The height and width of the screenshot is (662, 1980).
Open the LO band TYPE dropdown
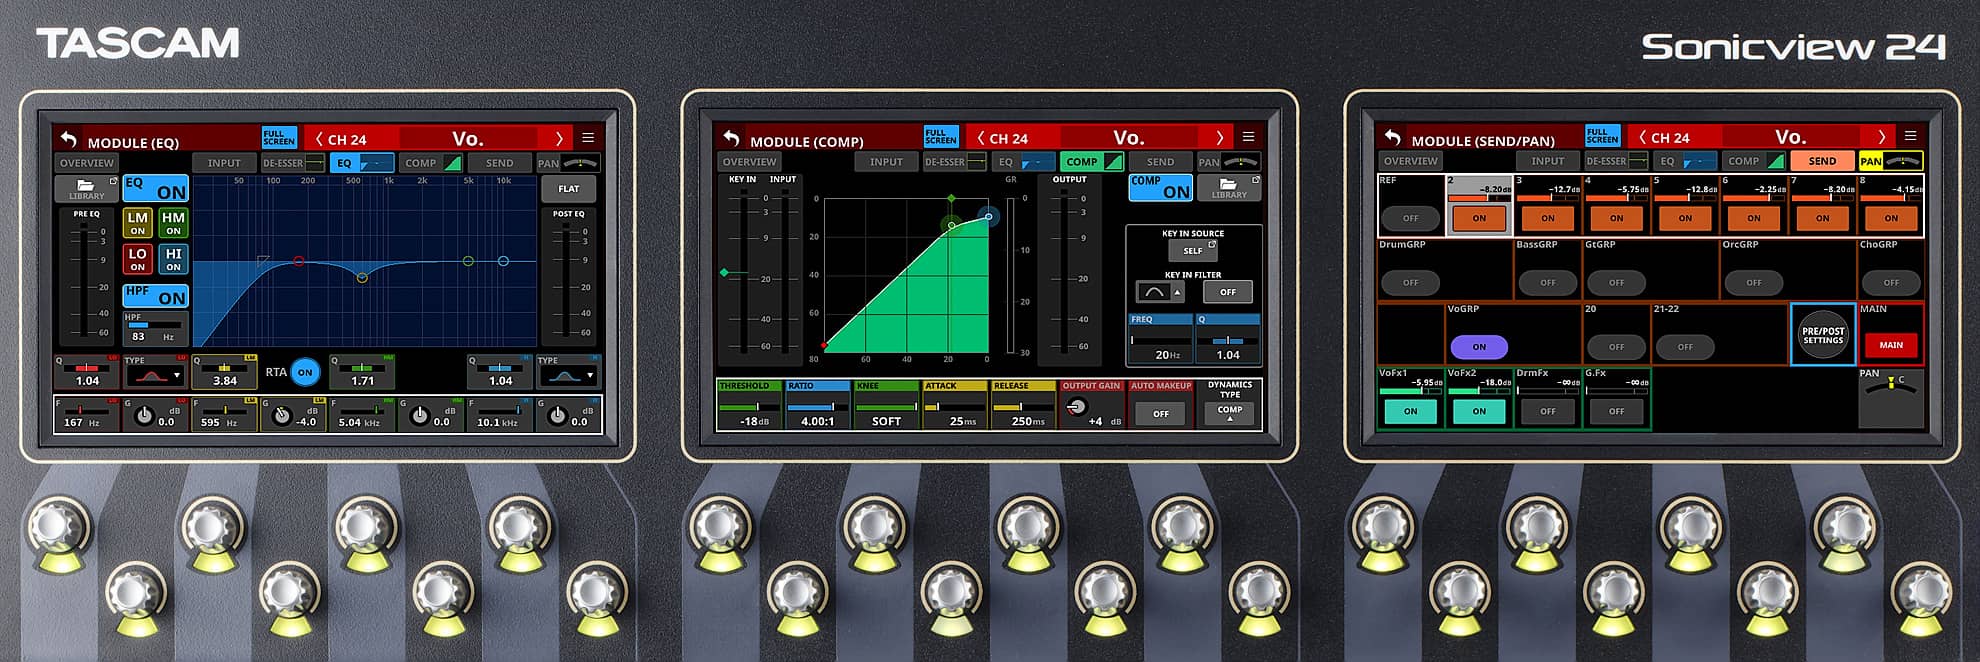click(x=155, y=375)
